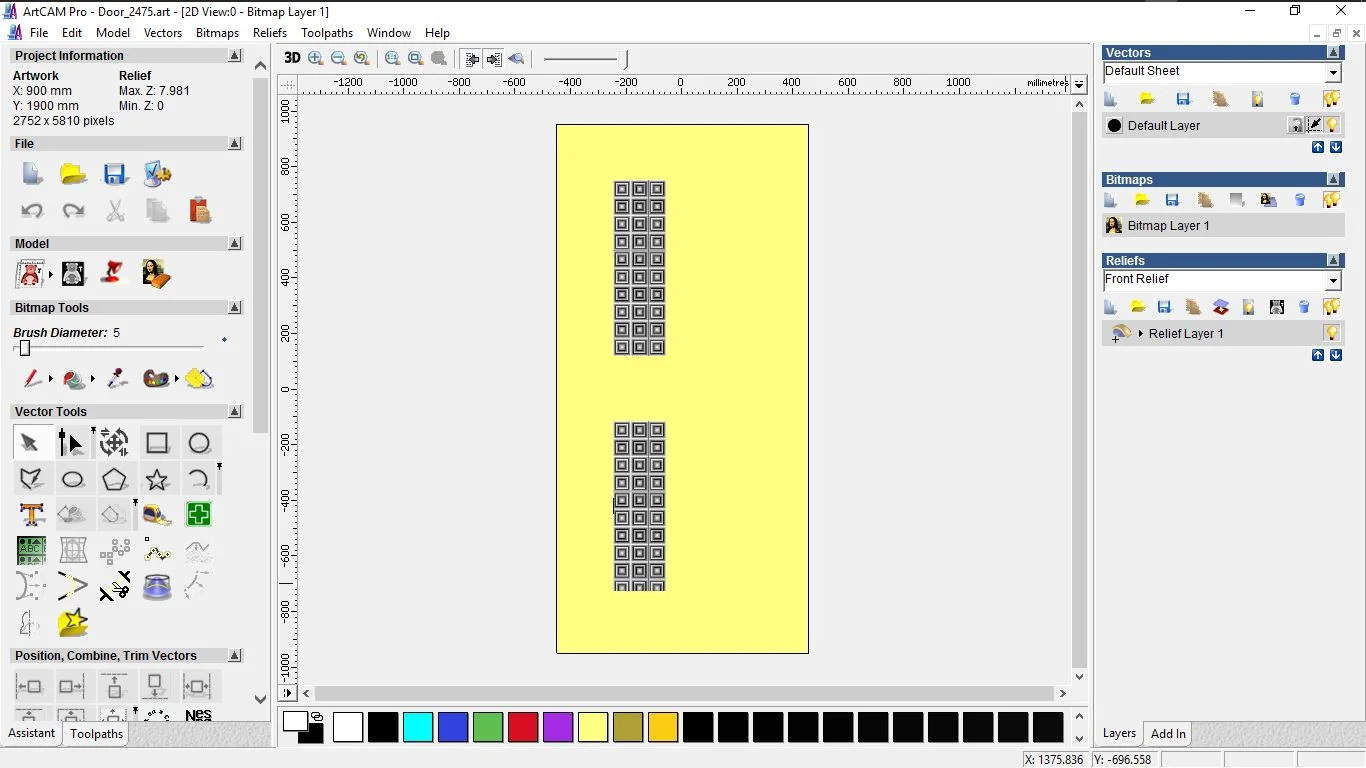The width and height of the screenshot is (1366, 768).
Task: Open the Toolpaths menu
Action: click(327, 33)
